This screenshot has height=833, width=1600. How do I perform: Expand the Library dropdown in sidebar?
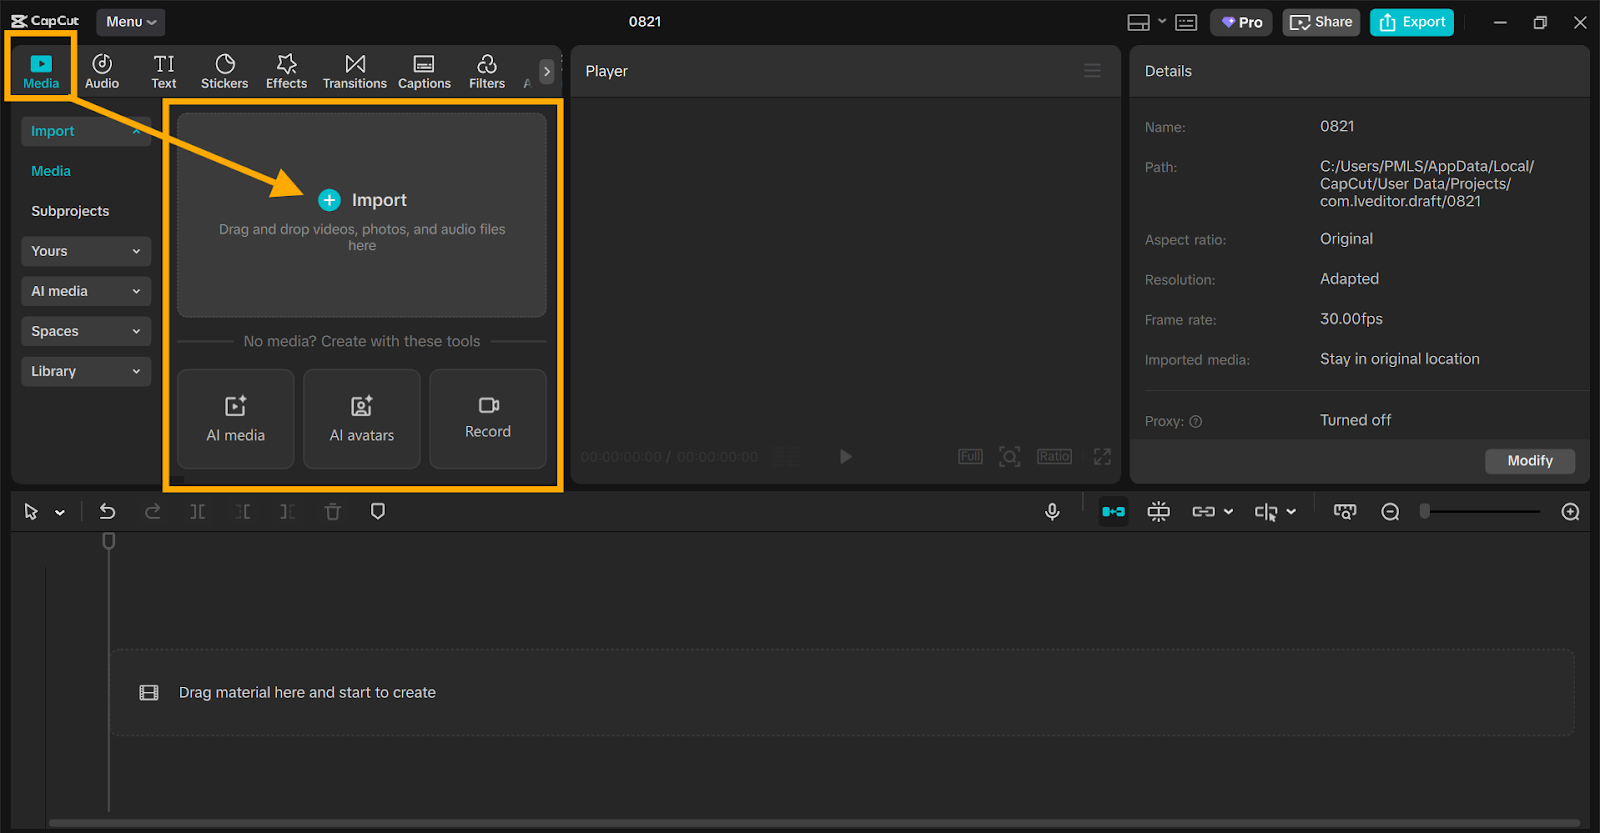point(85,371)
